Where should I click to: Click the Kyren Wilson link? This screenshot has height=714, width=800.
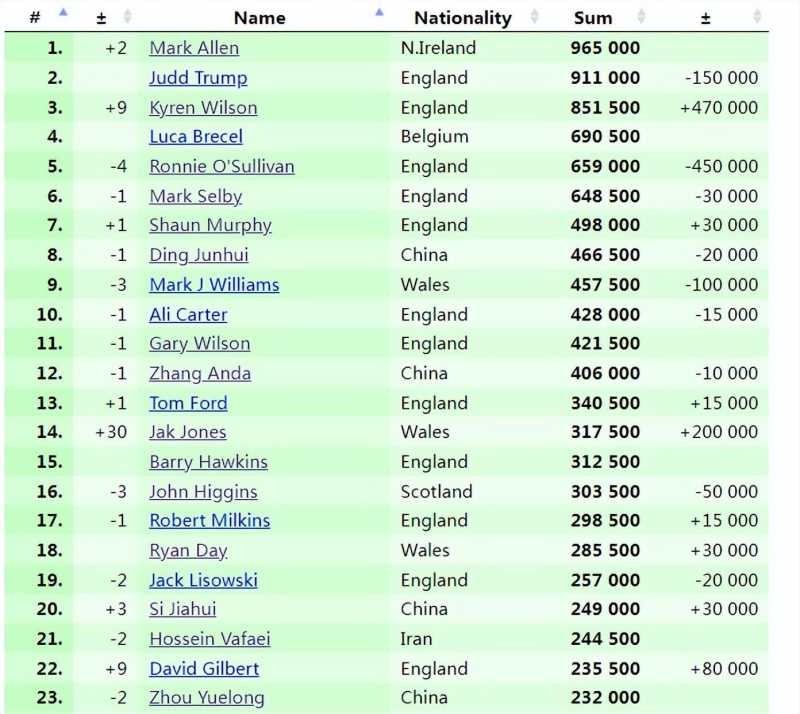[203, 108]
